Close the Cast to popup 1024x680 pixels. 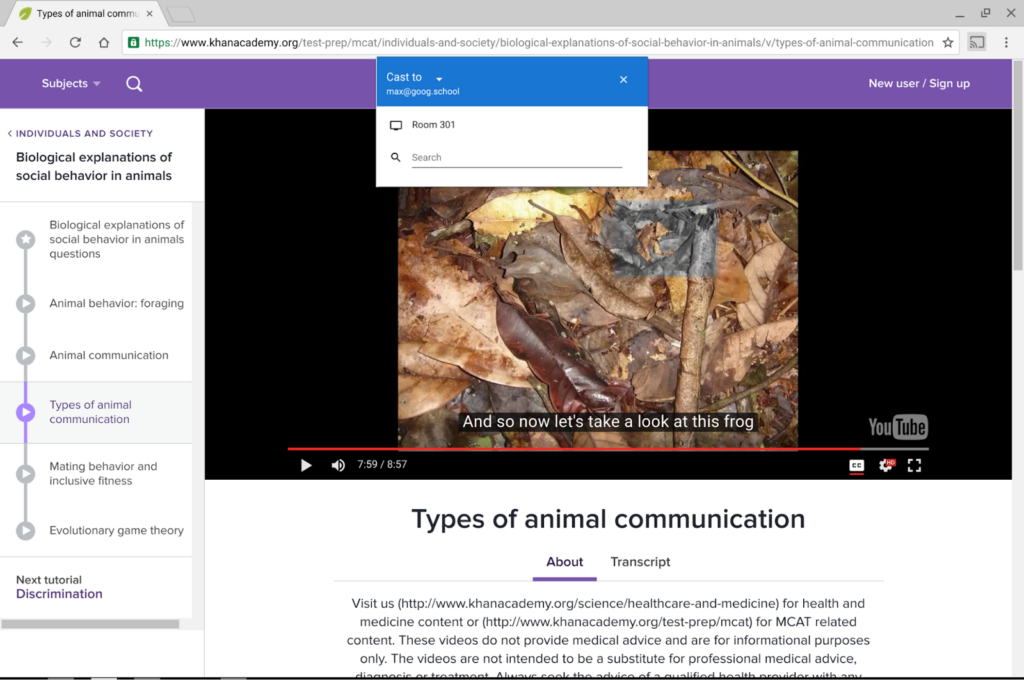623,80
